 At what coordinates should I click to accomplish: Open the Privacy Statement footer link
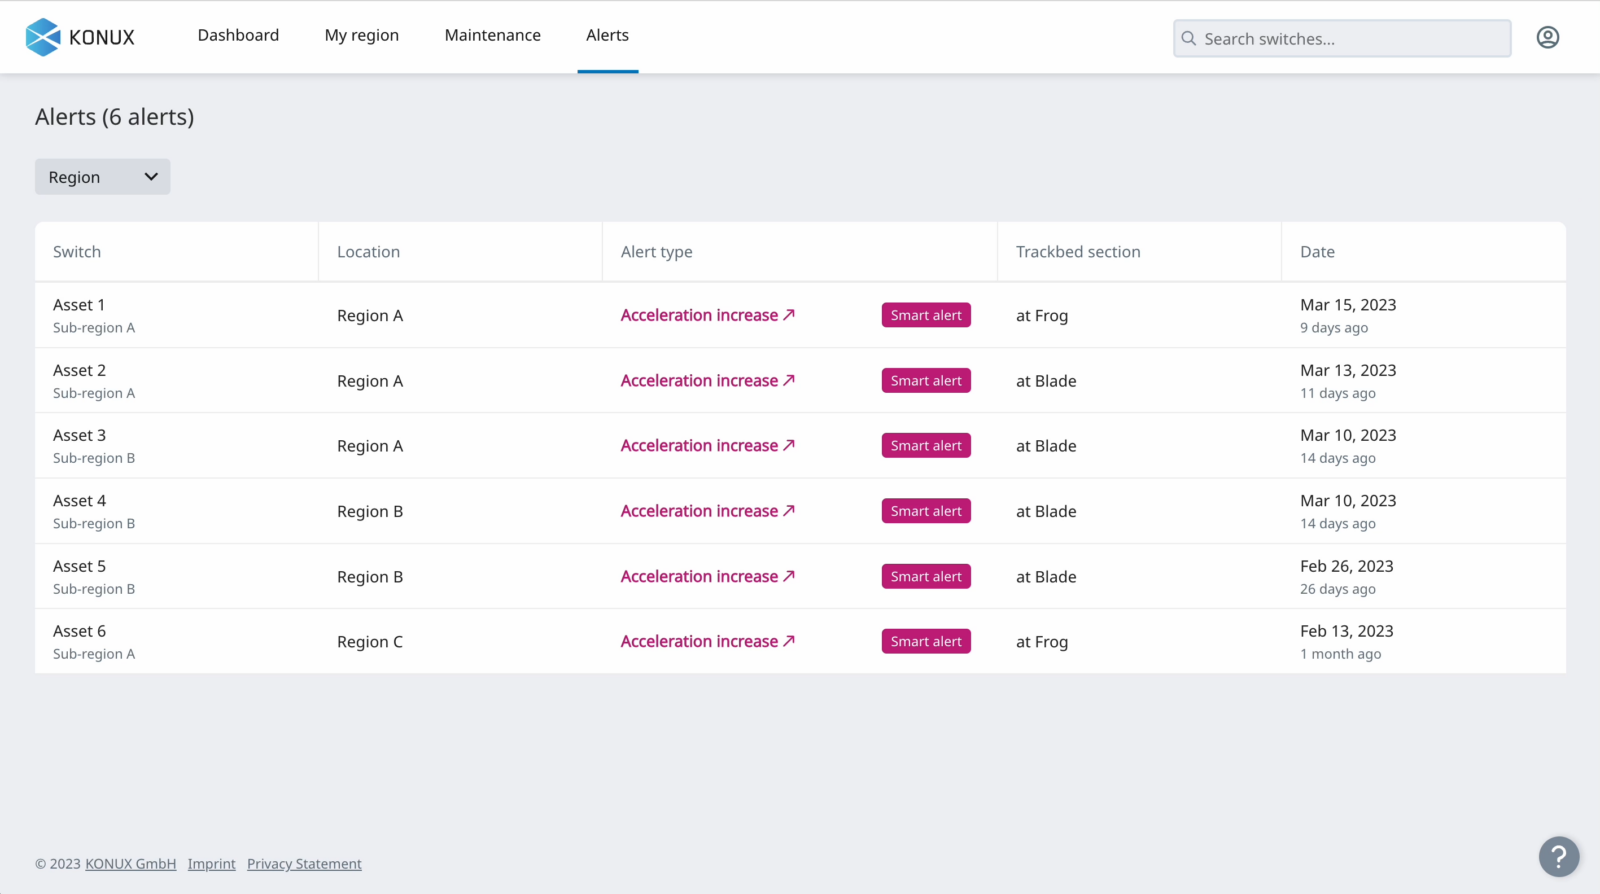[304, 864]
